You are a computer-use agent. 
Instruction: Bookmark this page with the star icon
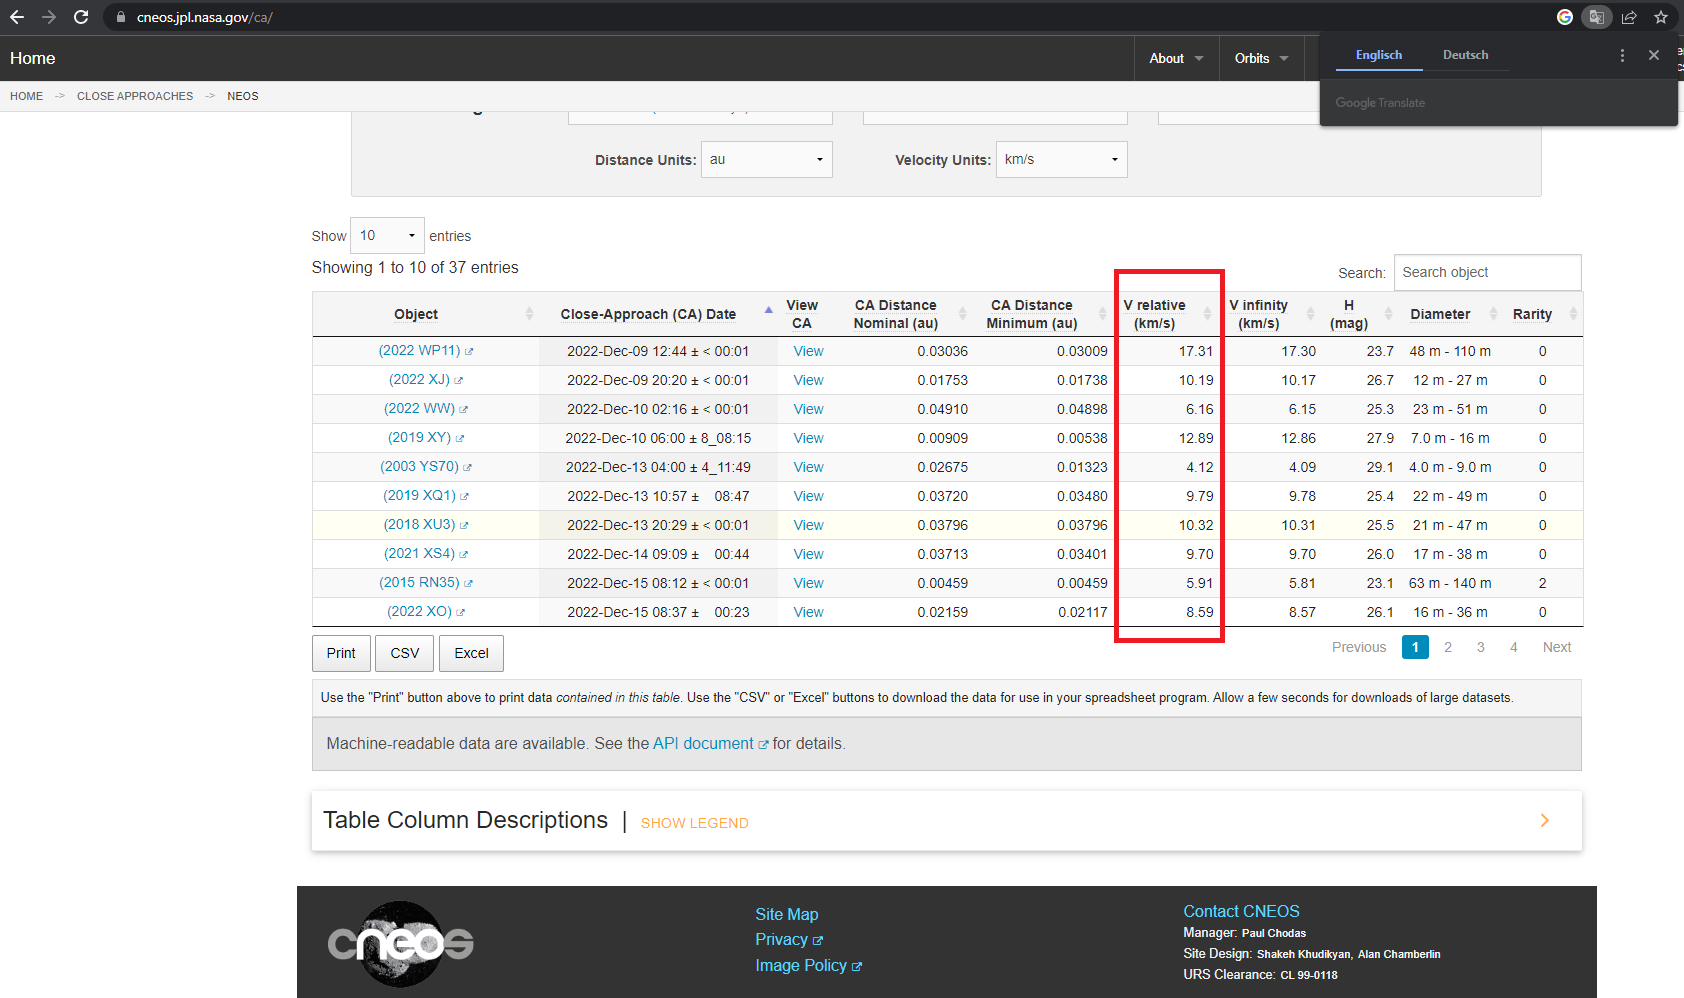(x=1661, y=17)
